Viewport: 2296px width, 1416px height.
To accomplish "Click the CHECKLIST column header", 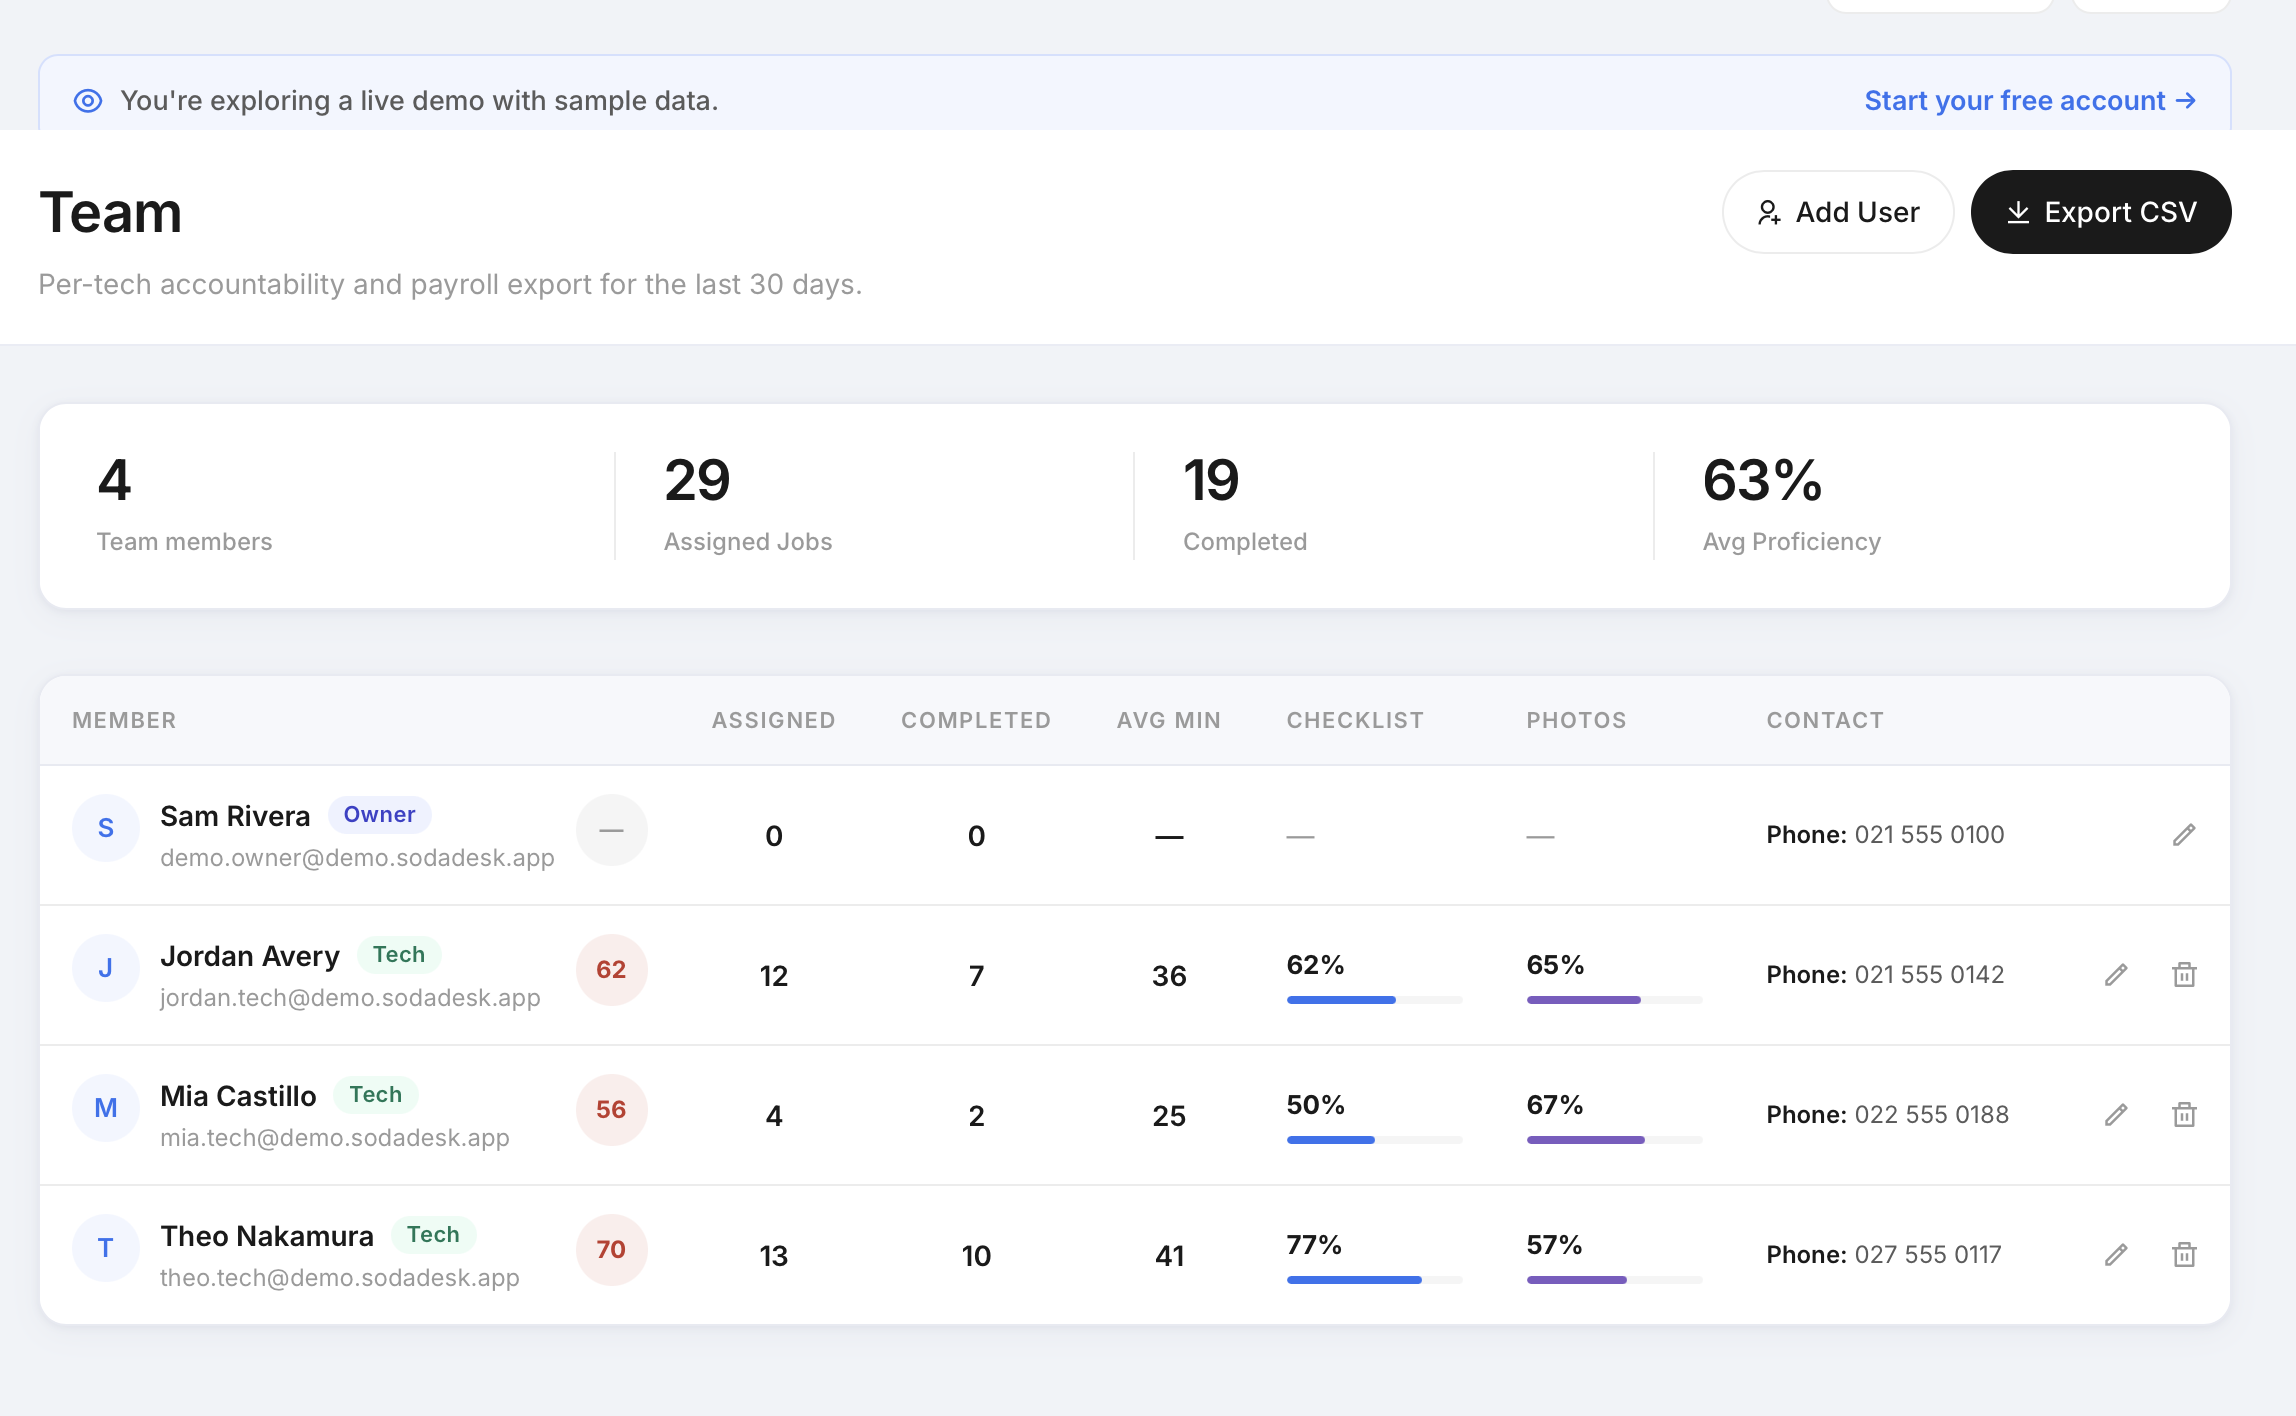I will coord(1355,720).
